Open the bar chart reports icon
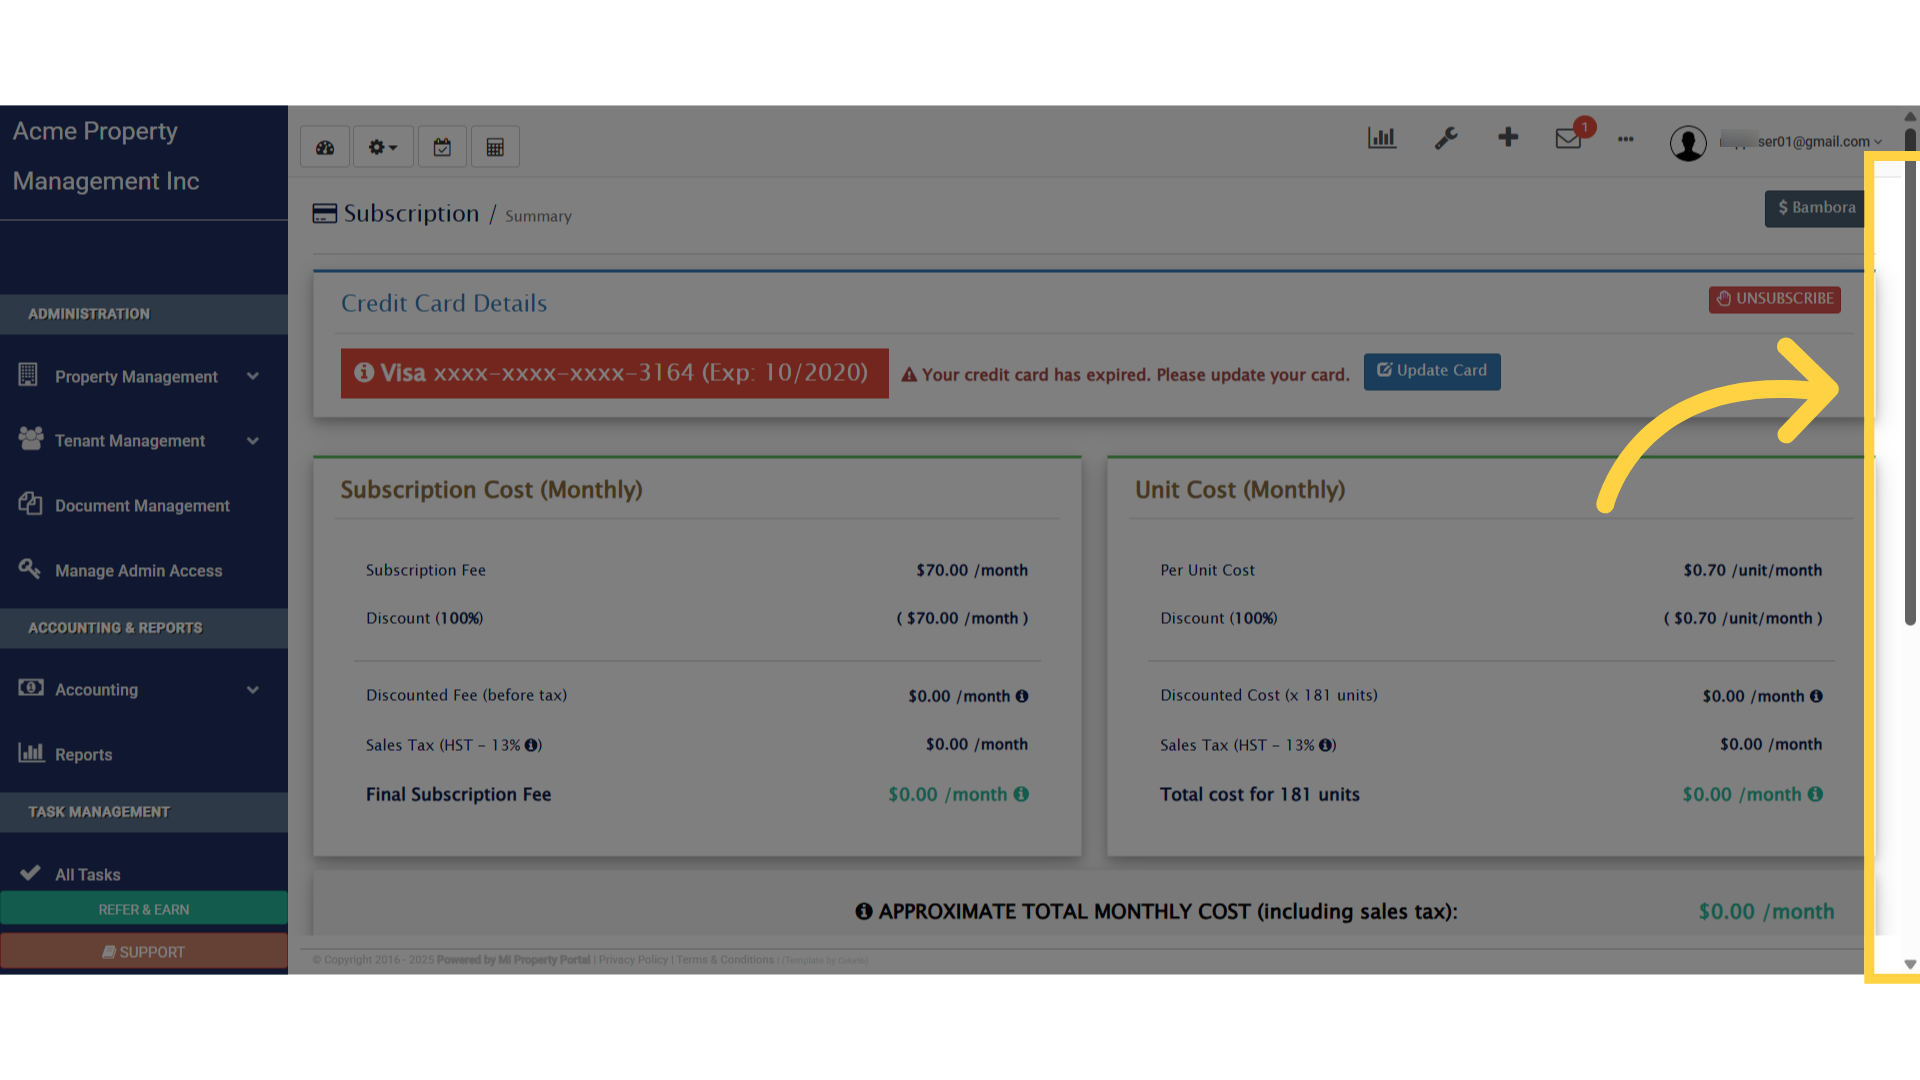The height and width of the screenshot is (1080, 1920). [1382, 138]
